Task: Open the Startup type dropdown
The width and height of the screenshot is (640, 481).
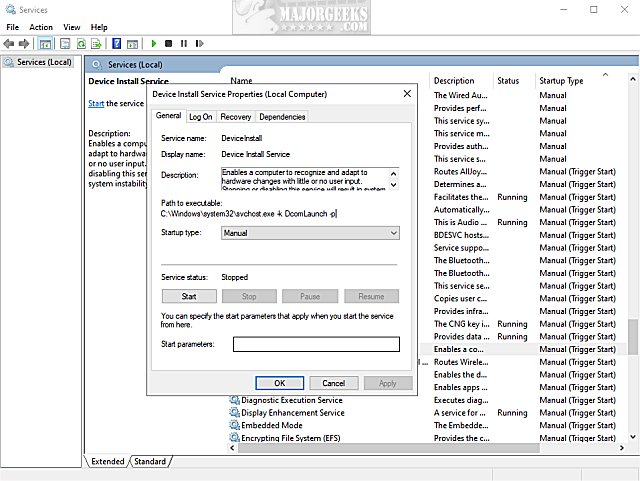Action: (309, 233)
